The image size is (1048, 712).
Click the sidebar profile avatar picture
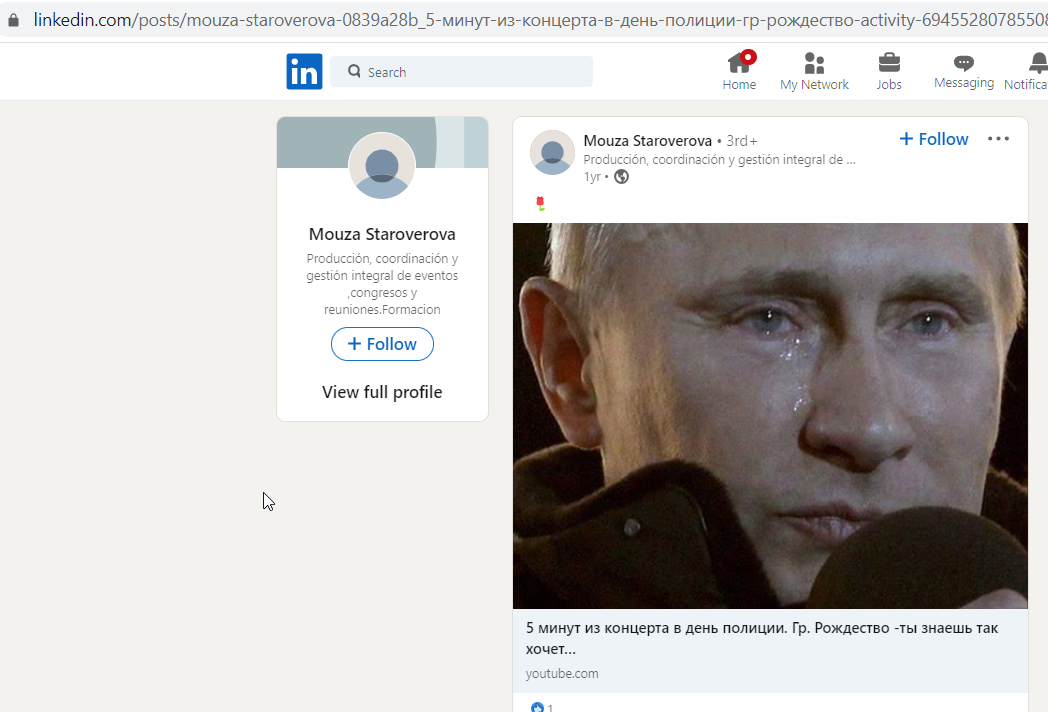coord(382,165)
